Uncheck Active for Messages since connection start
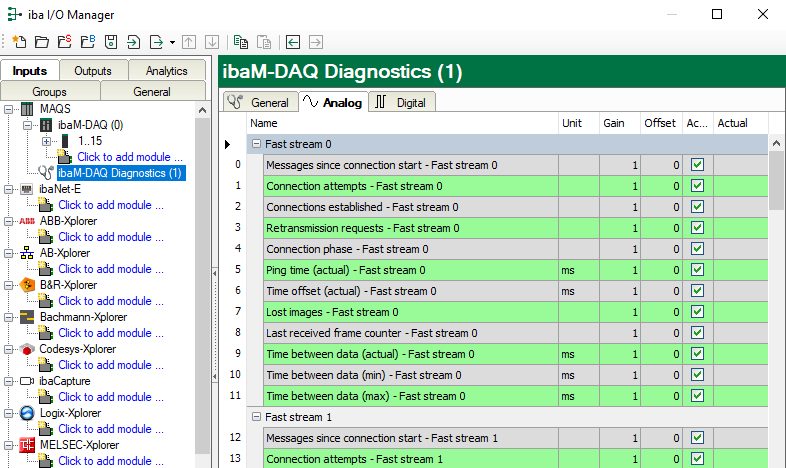Image resolution: width=786 pixels, height=468 pixels. point(698,165)
